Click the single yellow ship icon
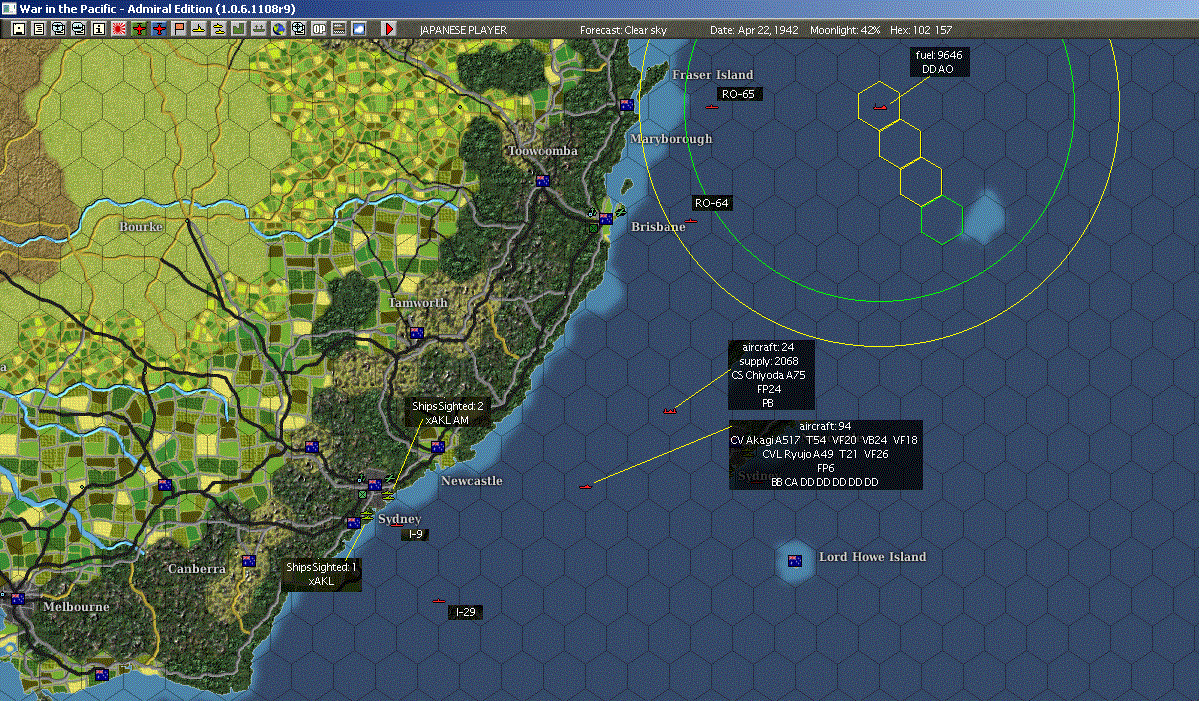The height and width of the screenshot is (701, 1199). click(198, 29)
